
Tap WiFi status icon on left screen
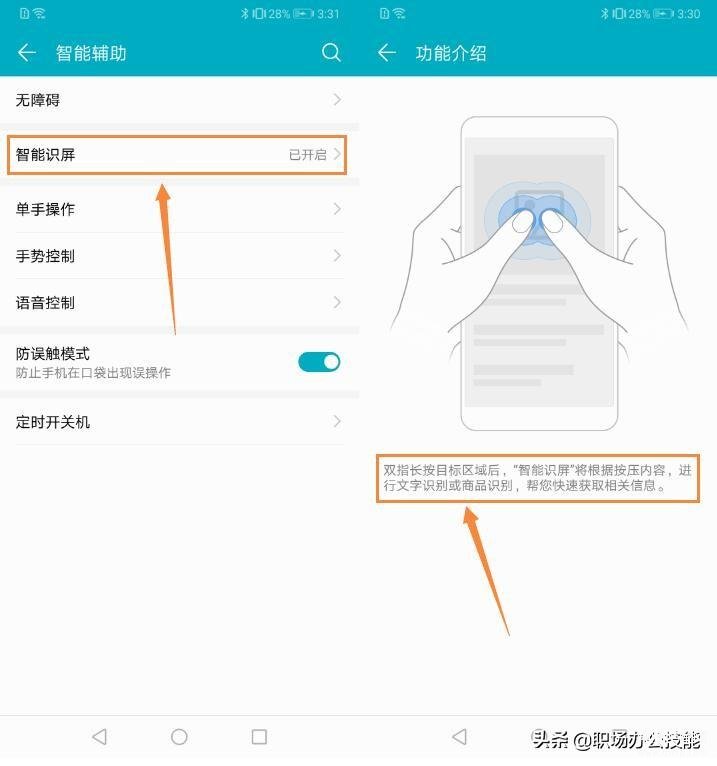40,14
